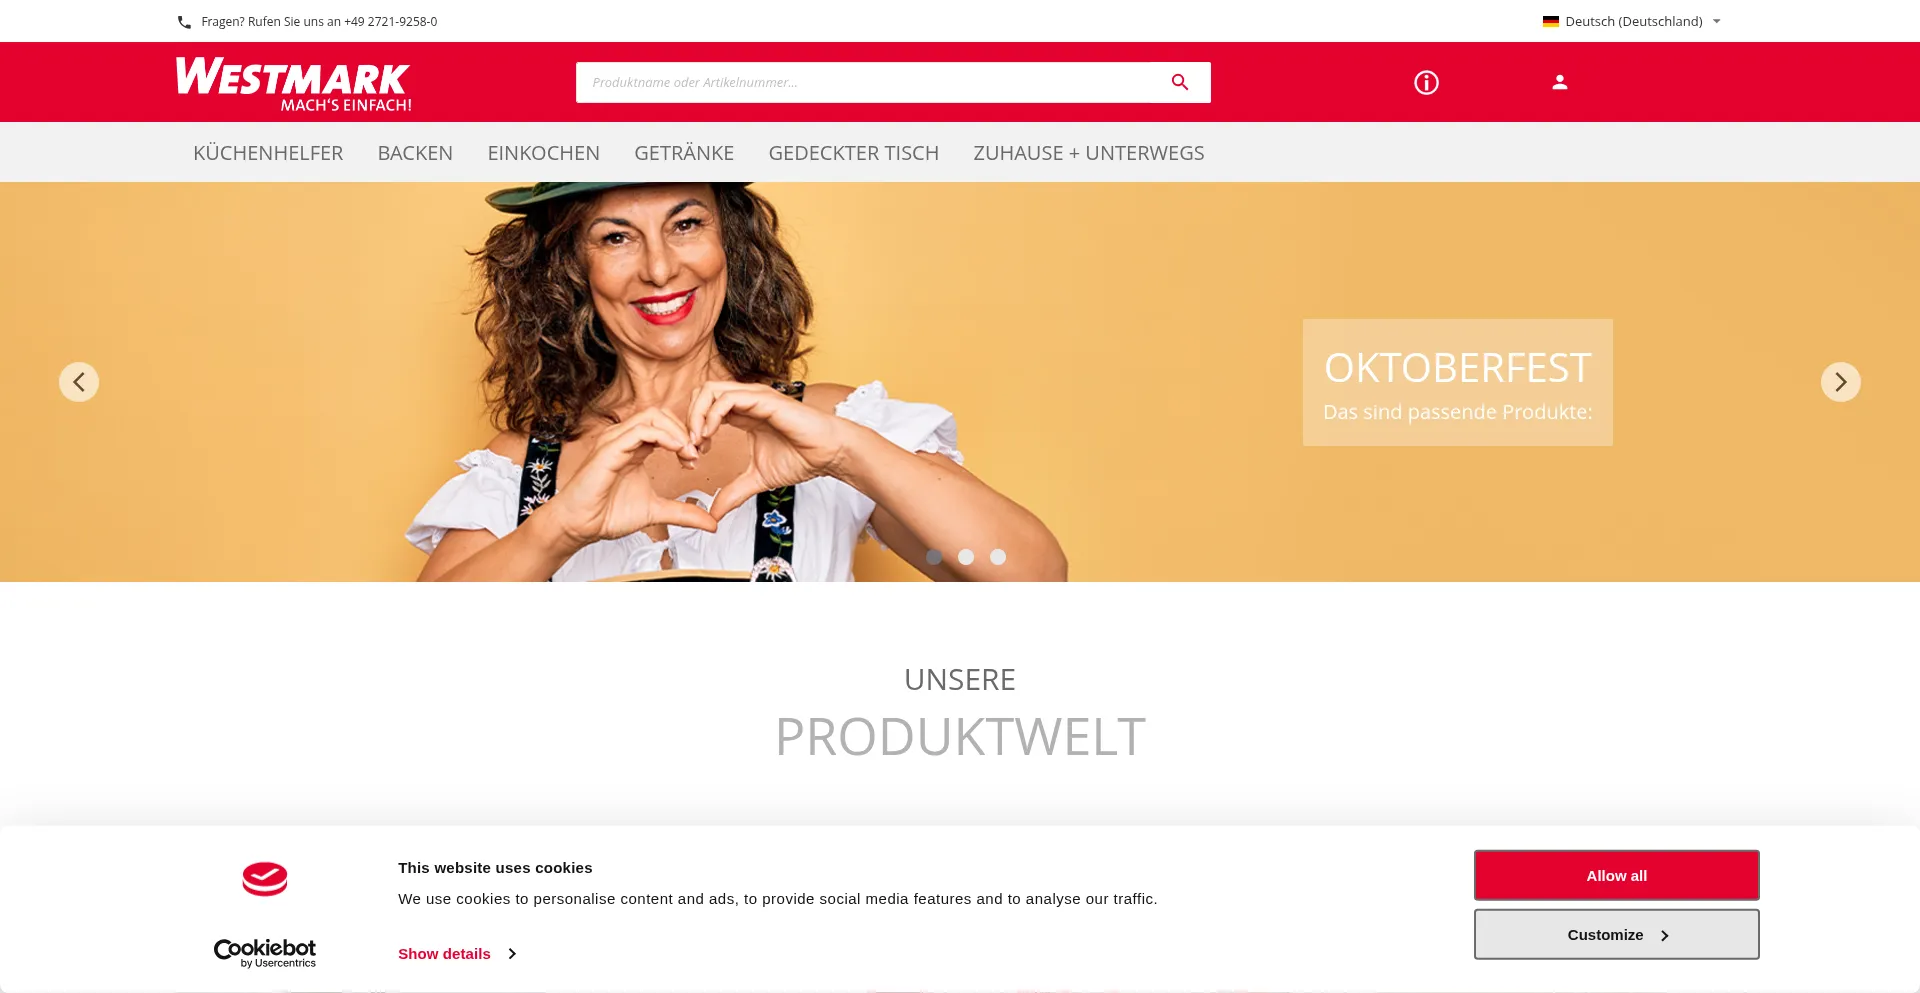Open the Oktoberfest banner link

[x=1457, y=382]
